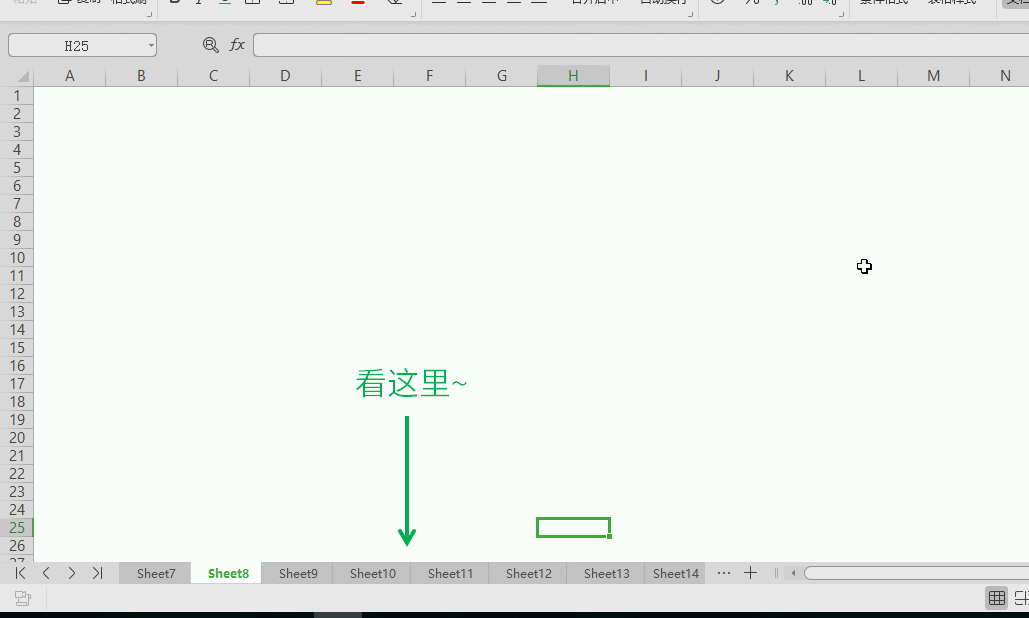Click the horizontal scrollbar left arrow

[793, 573]
